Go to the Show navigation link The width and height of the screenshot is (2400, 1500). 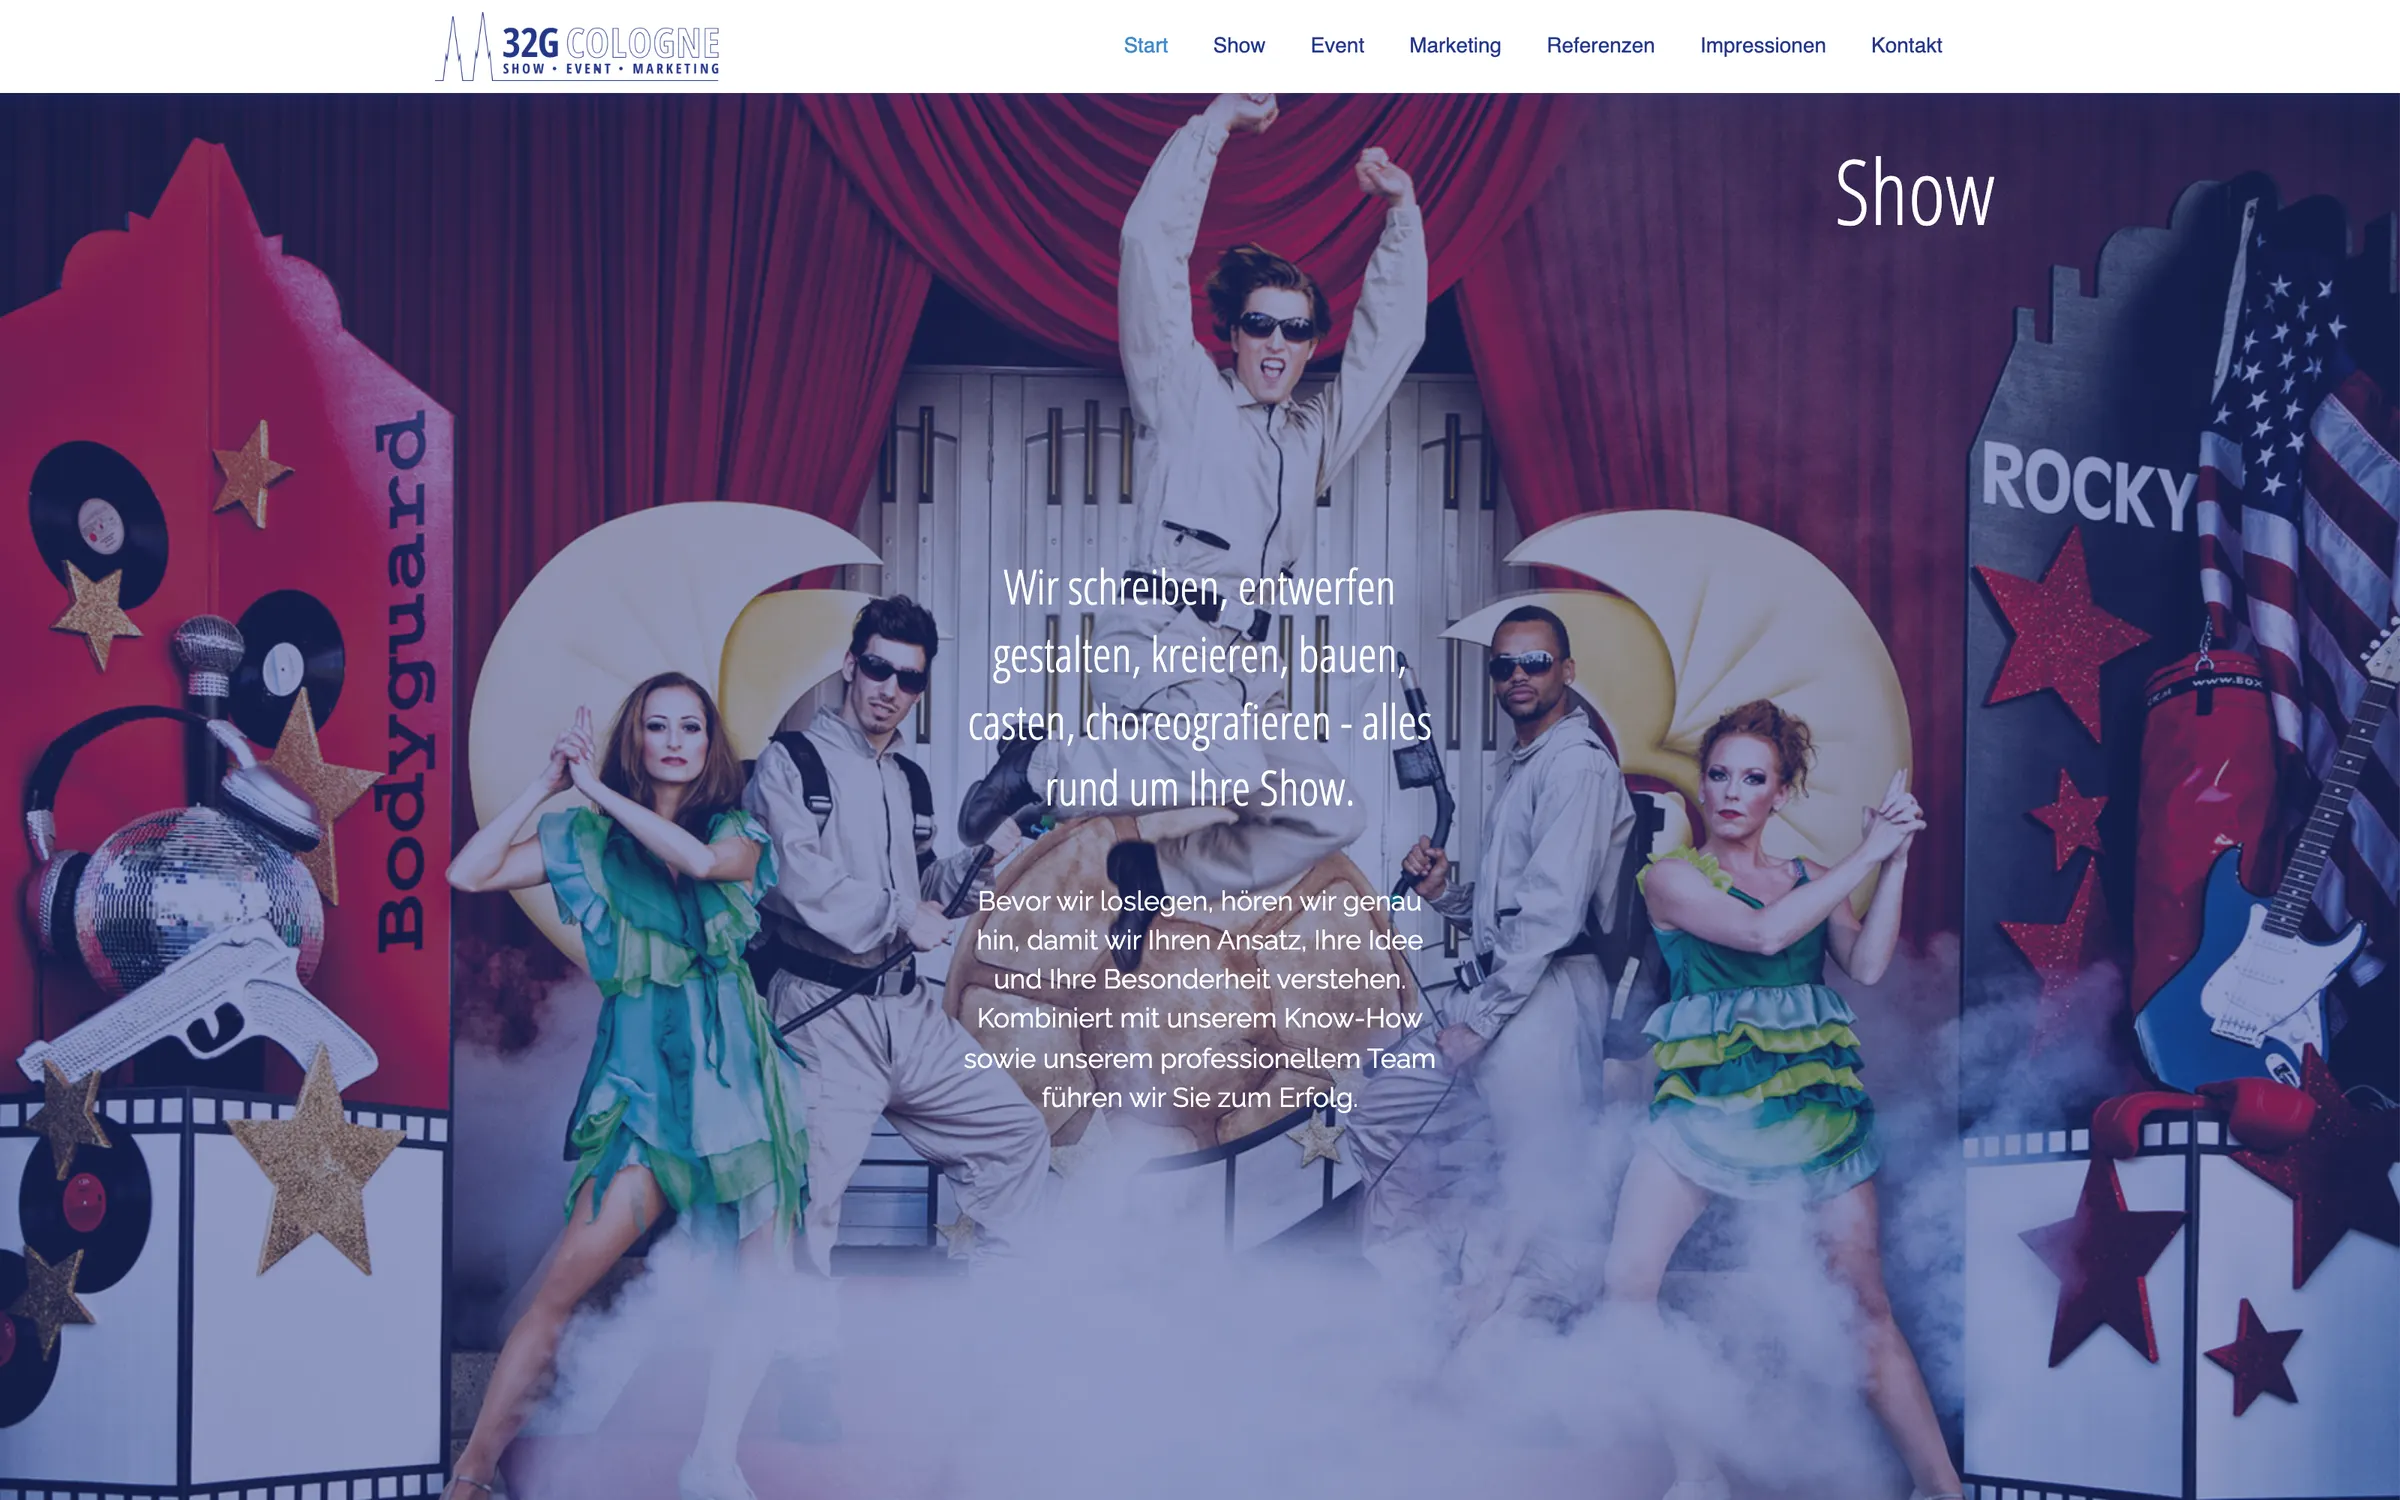coord(1238,46)
